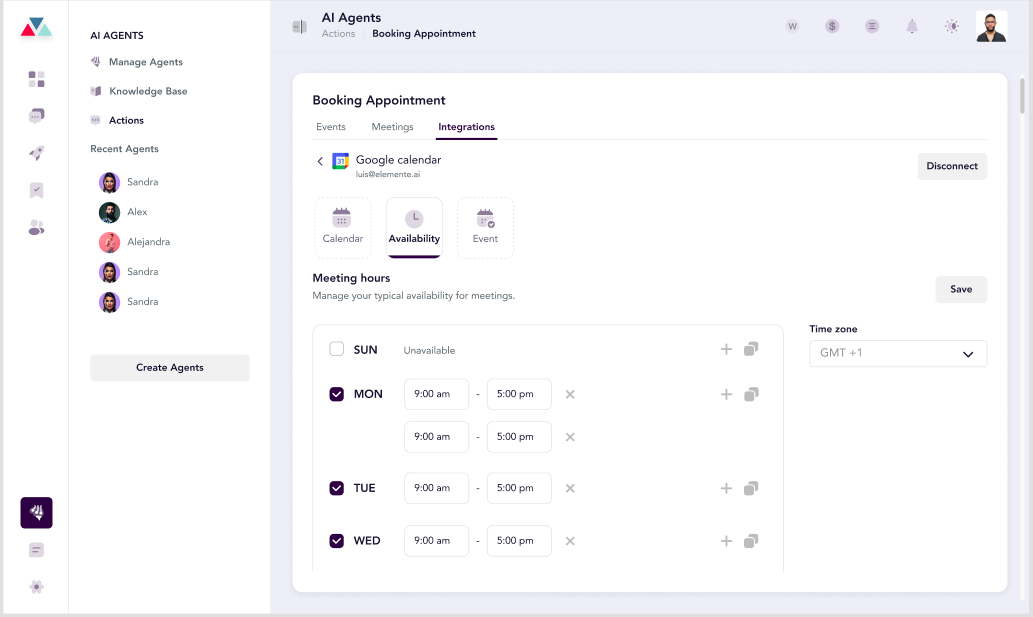Open the GMT +1 time zone dropdown

click(898, 354)
